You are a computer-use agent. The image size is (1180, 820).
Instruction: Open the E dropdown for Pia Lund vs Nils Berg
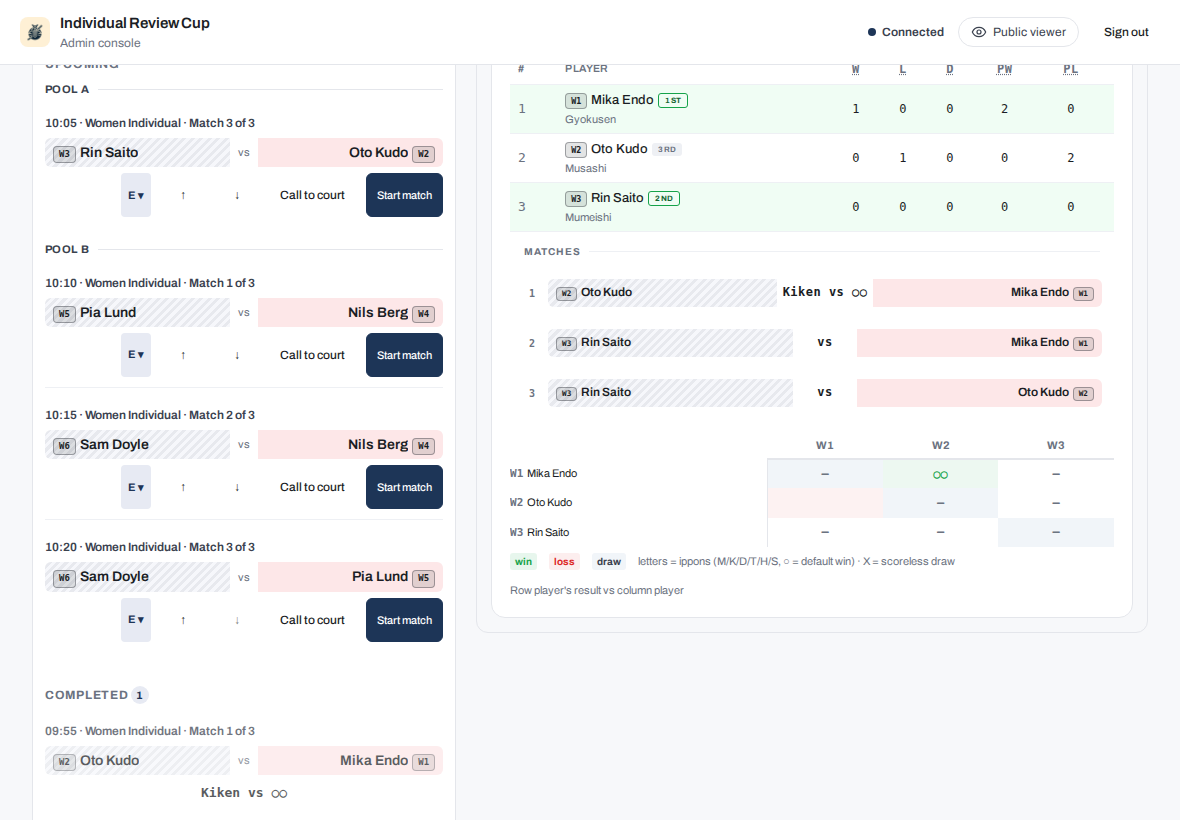coord(136,355)
